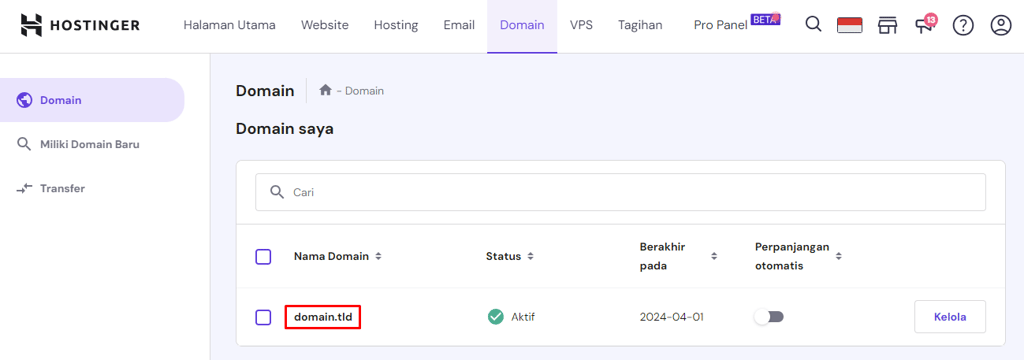Toggle automatic renewal for domain.tld
The image size is (1024, 360).
click(769, 317)
